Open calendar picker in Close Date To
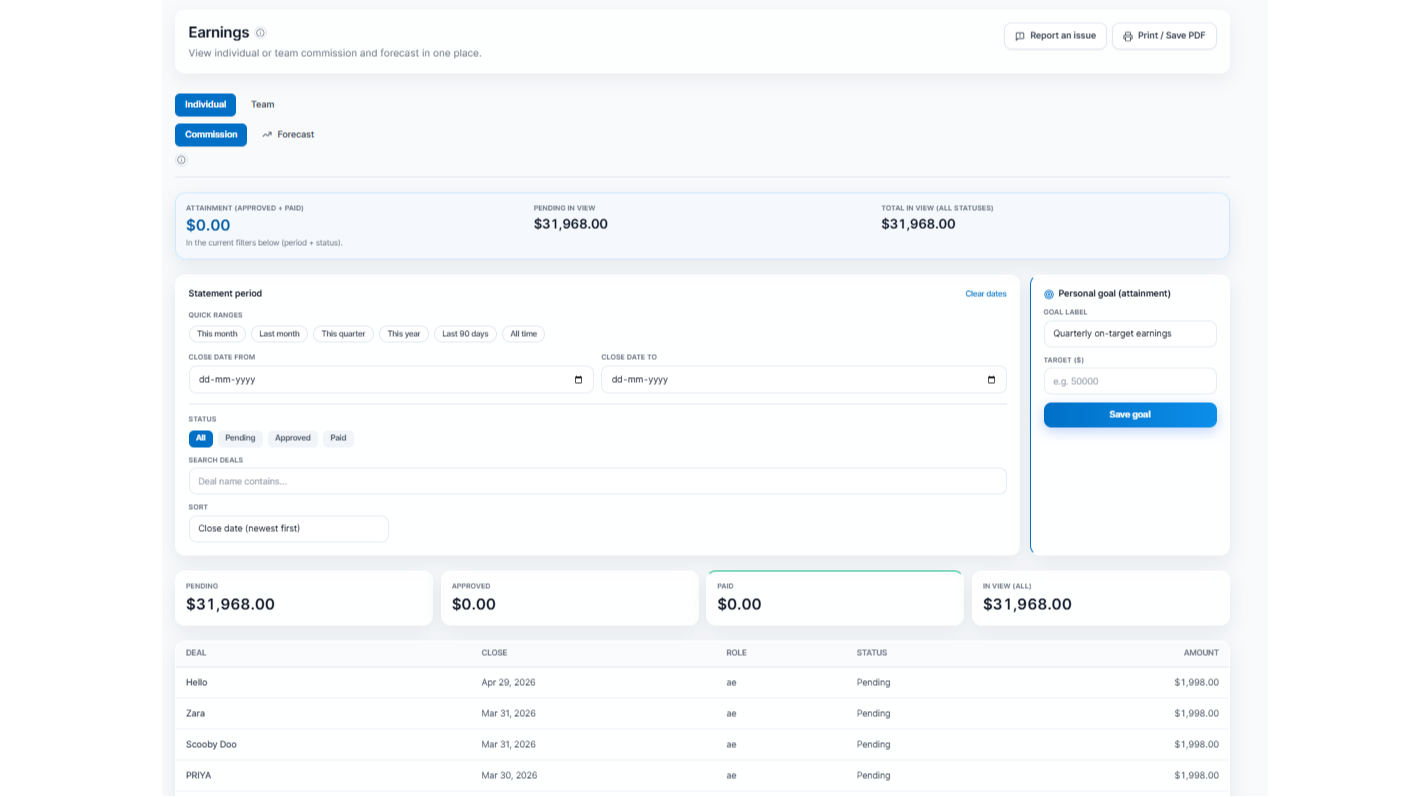 pos(991,380)
